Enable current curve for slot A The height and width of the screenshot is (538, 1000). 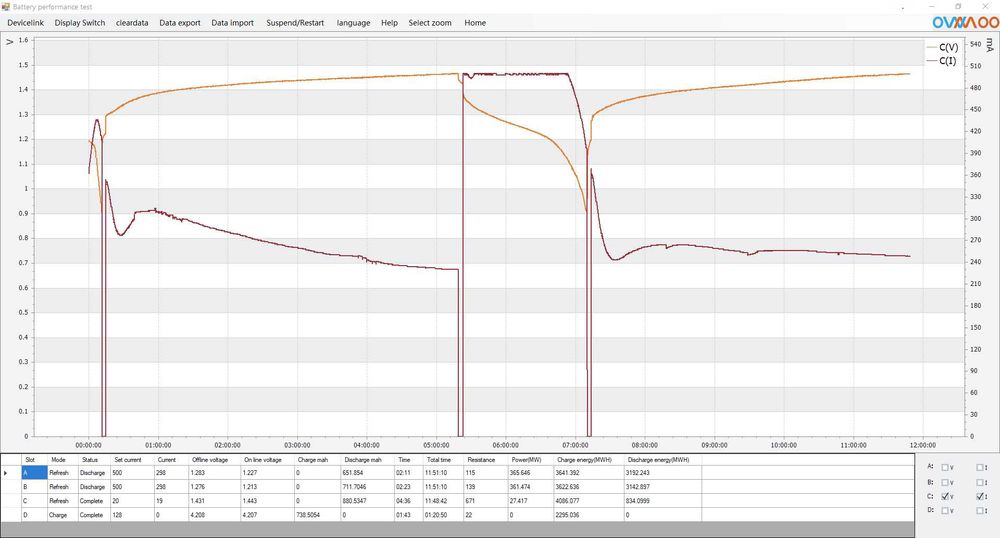coord(980,467)
